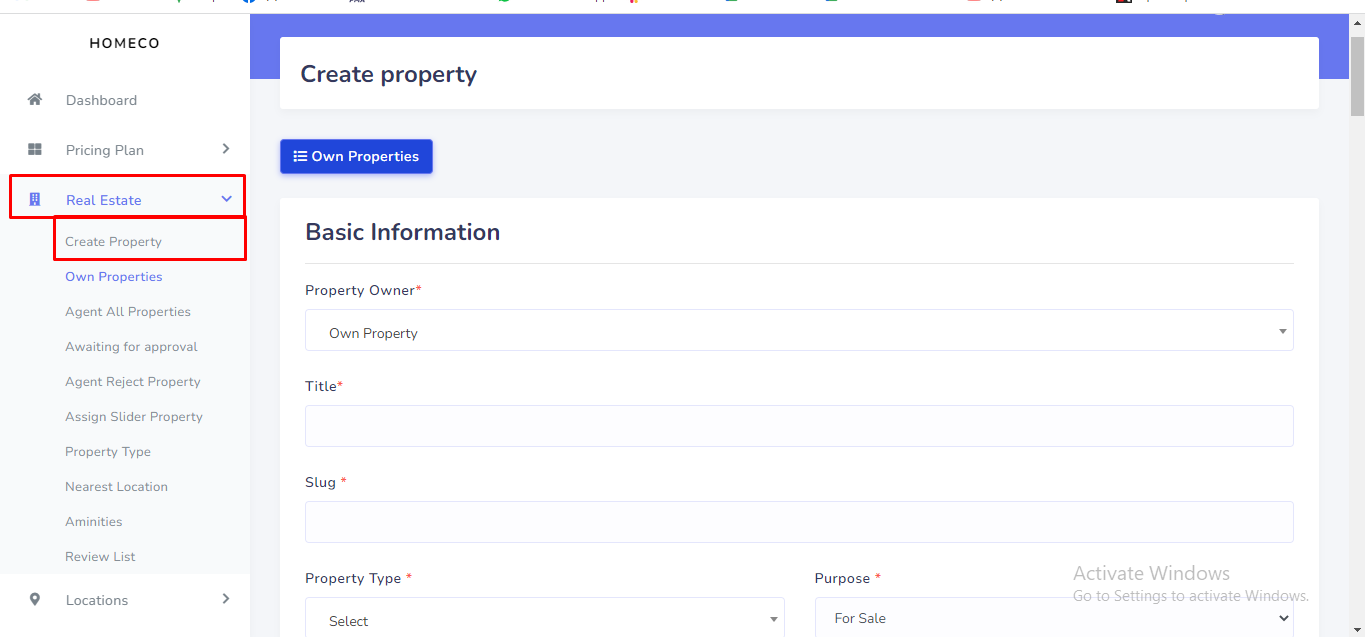
Task: Open Own Properties sidebar link
Action: click(114, 277)
